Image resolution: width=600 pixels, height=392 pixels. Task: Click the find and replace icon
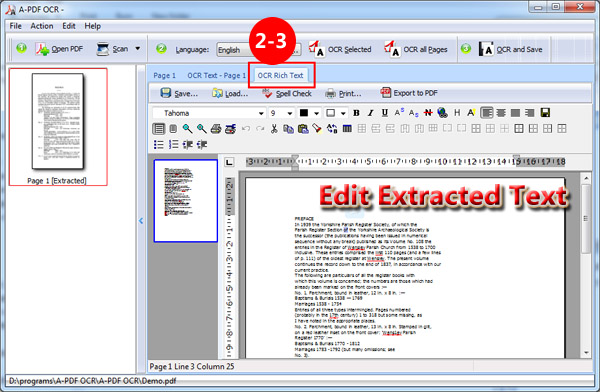pos(332,129)
